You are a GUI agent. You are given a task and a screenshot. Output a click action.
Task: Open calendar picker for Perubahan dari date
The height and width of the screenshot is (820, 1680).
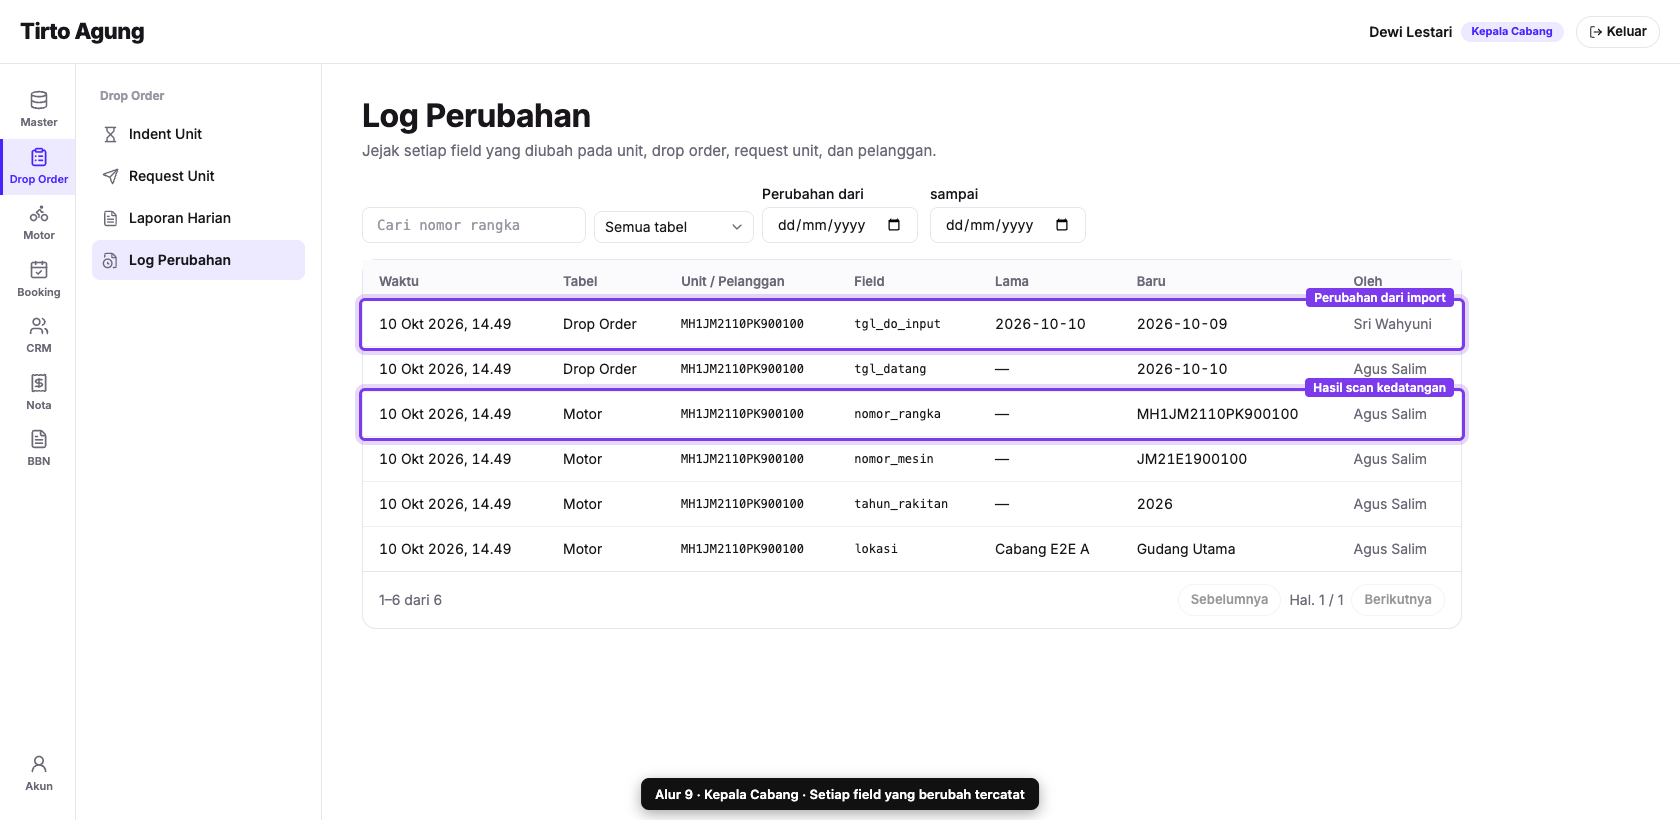(894, 225)
